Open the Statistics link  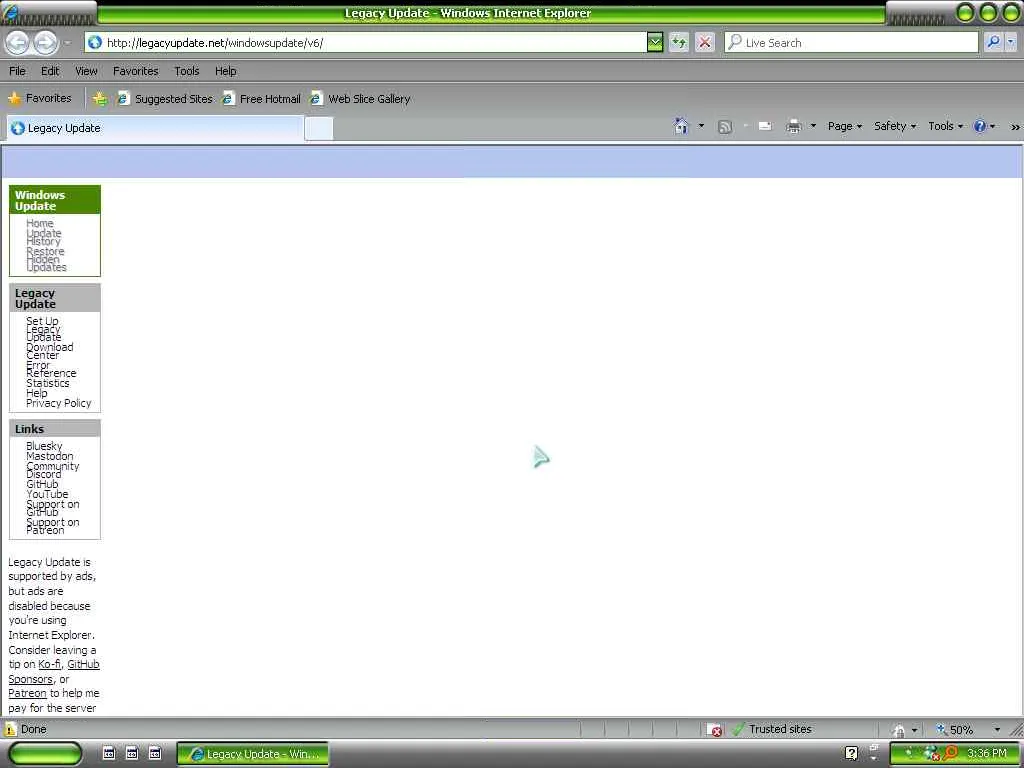click(x=48, y=383)
